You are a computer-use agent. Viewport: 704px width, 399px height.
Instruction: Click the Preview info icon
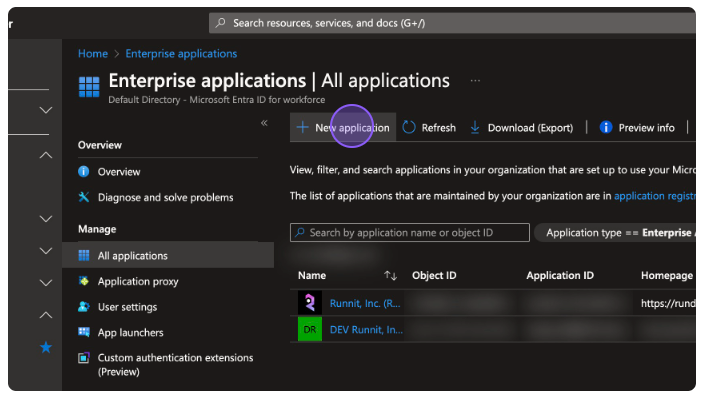click(606, 127)
